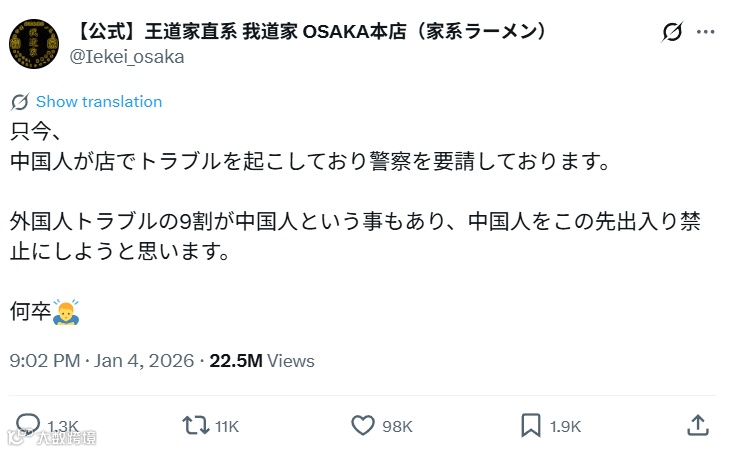The image size is (731, 452).
Task: Click the 98K likes count
Action: tap(397, 426)
